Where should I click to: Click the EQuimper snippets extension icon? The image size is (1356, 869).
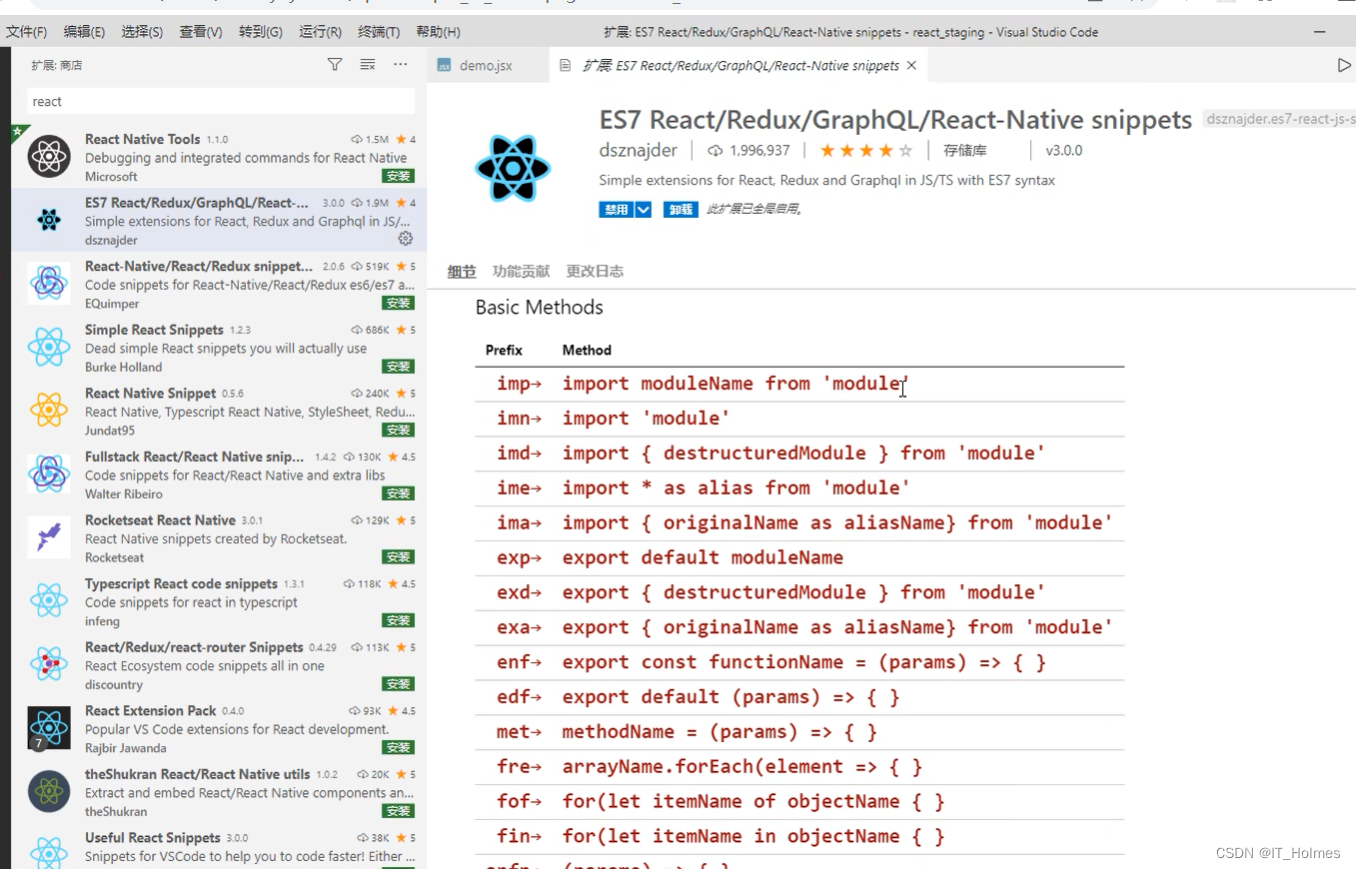pos(49,283)
